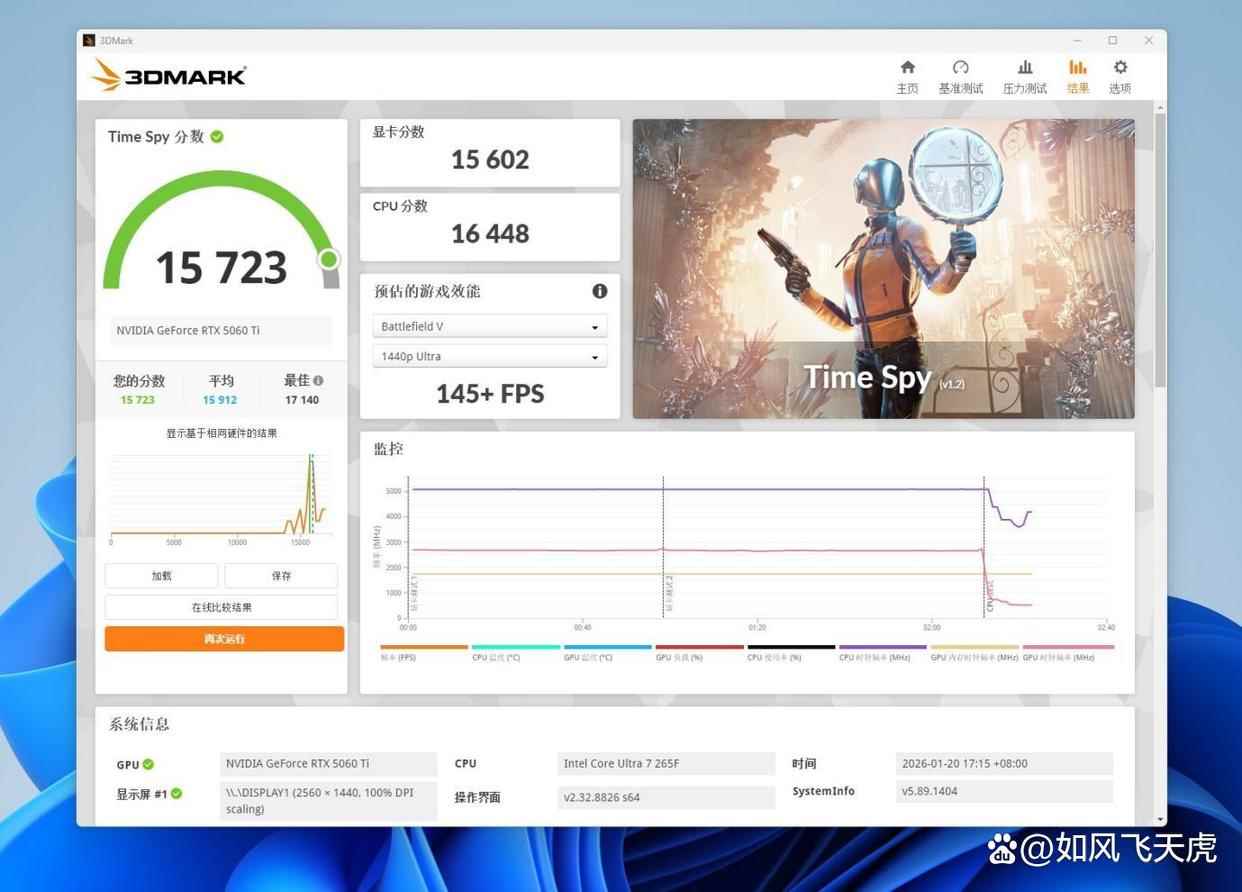1242x892 pixels.
Task: Click the 145+ FPS estimate
Action: click(490, 394)
